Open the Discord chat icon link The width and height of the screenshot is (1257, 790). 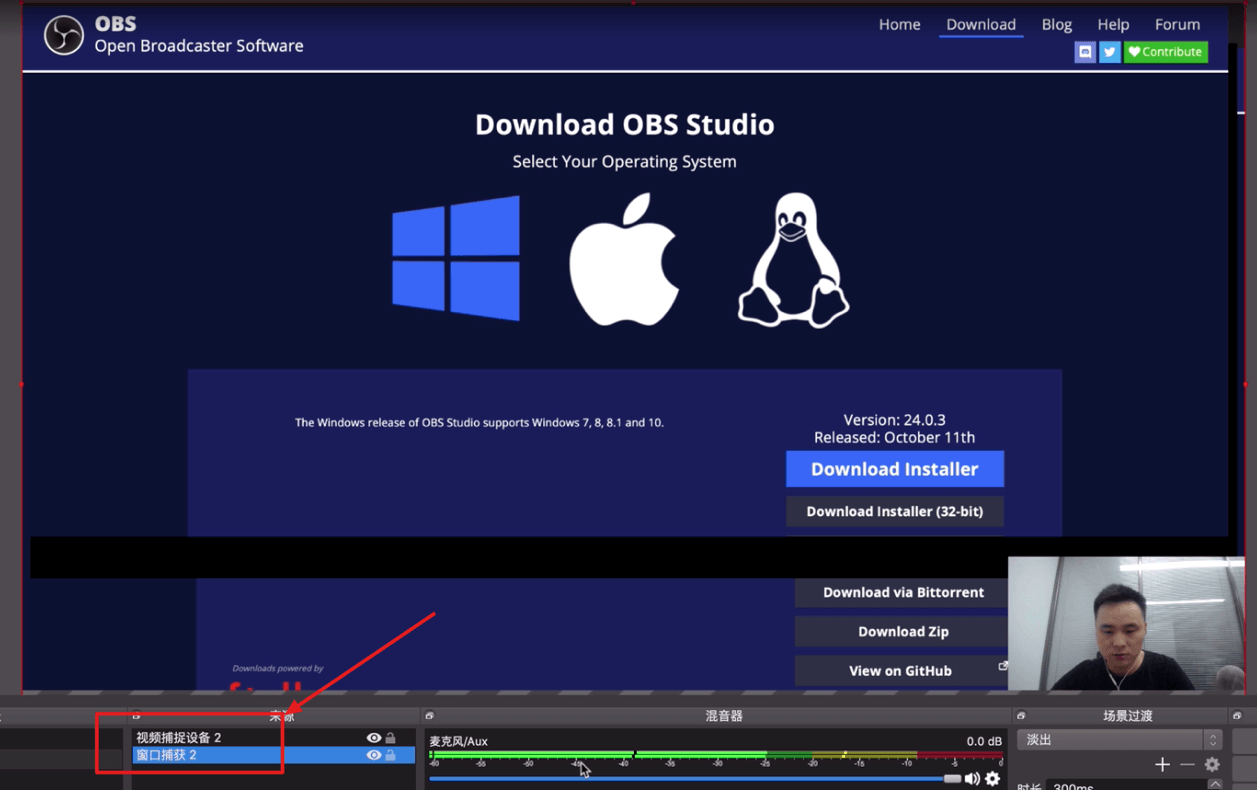coord(1085,52)
